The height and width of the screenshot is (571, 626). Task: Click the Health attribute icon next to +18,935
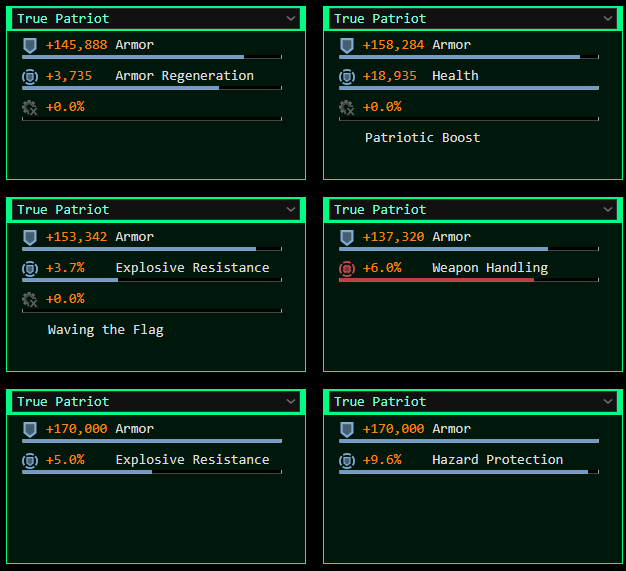[x=347, y=76]
